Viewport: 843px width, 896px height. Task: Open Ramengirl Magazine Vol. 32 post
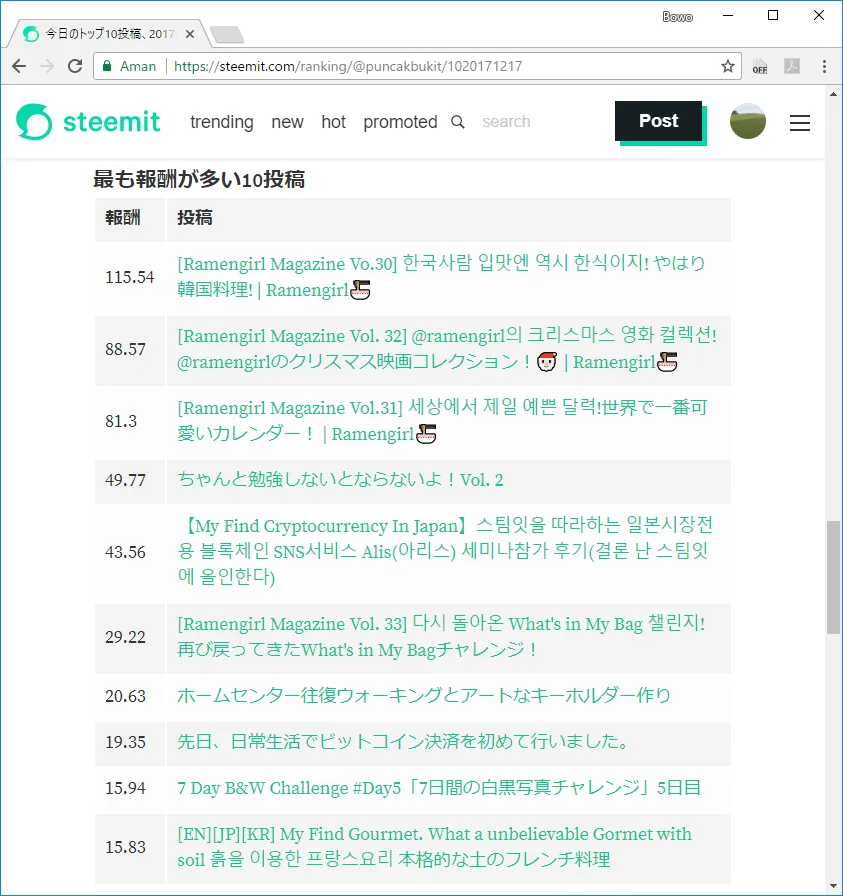(x=447, y=349)
